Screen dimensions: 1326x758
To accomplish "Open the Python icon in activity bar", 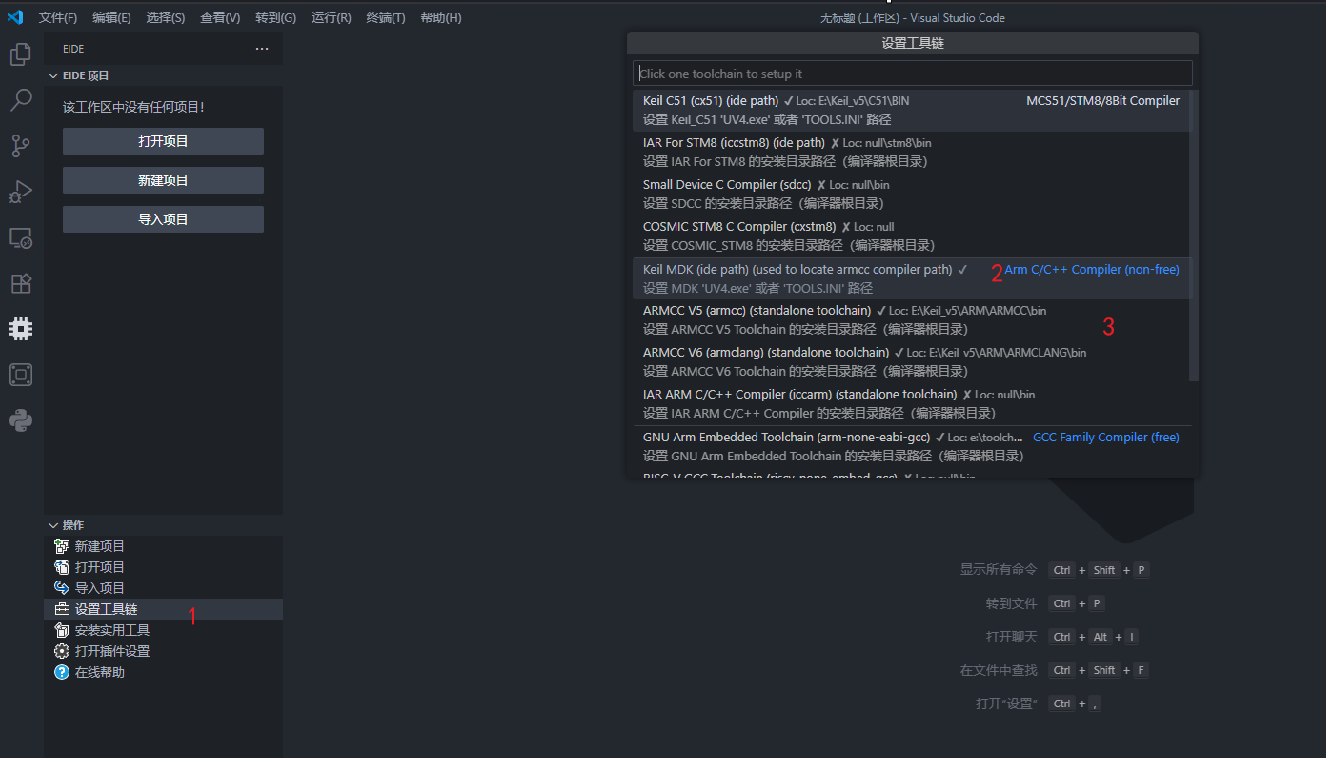I will 20,420.
